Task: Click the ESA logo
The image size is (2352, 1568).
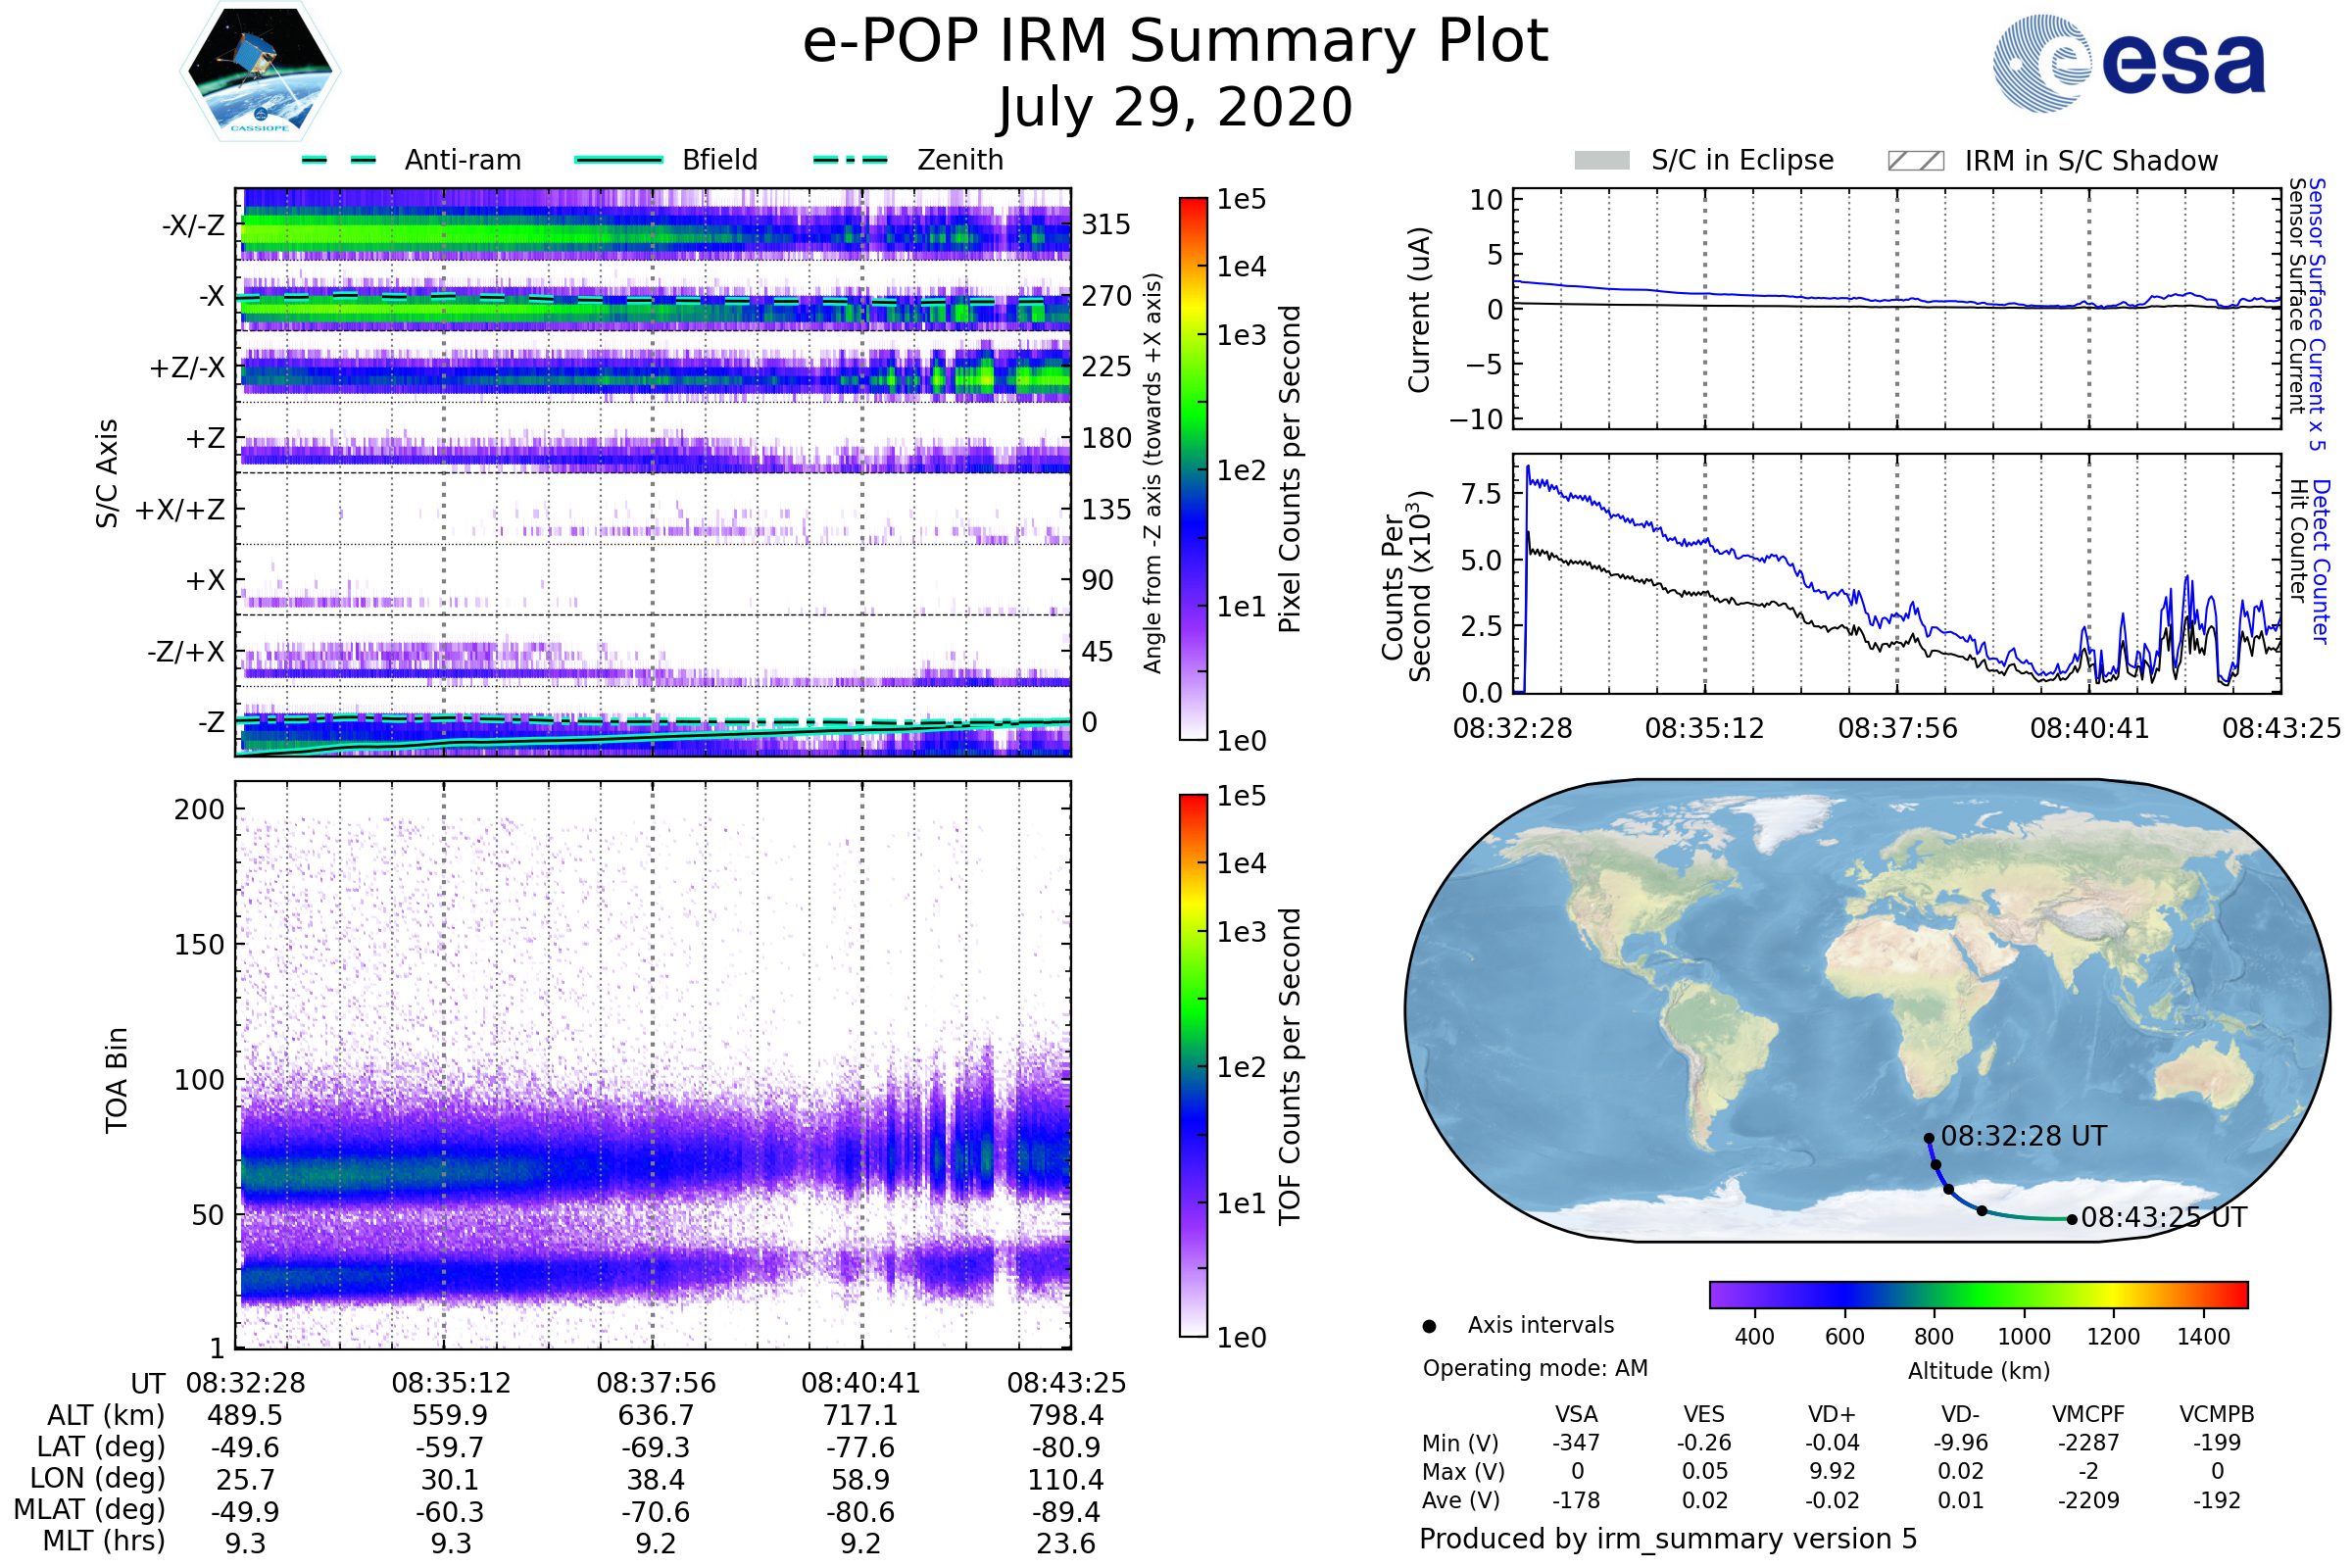Action: tap(2128, 63)
